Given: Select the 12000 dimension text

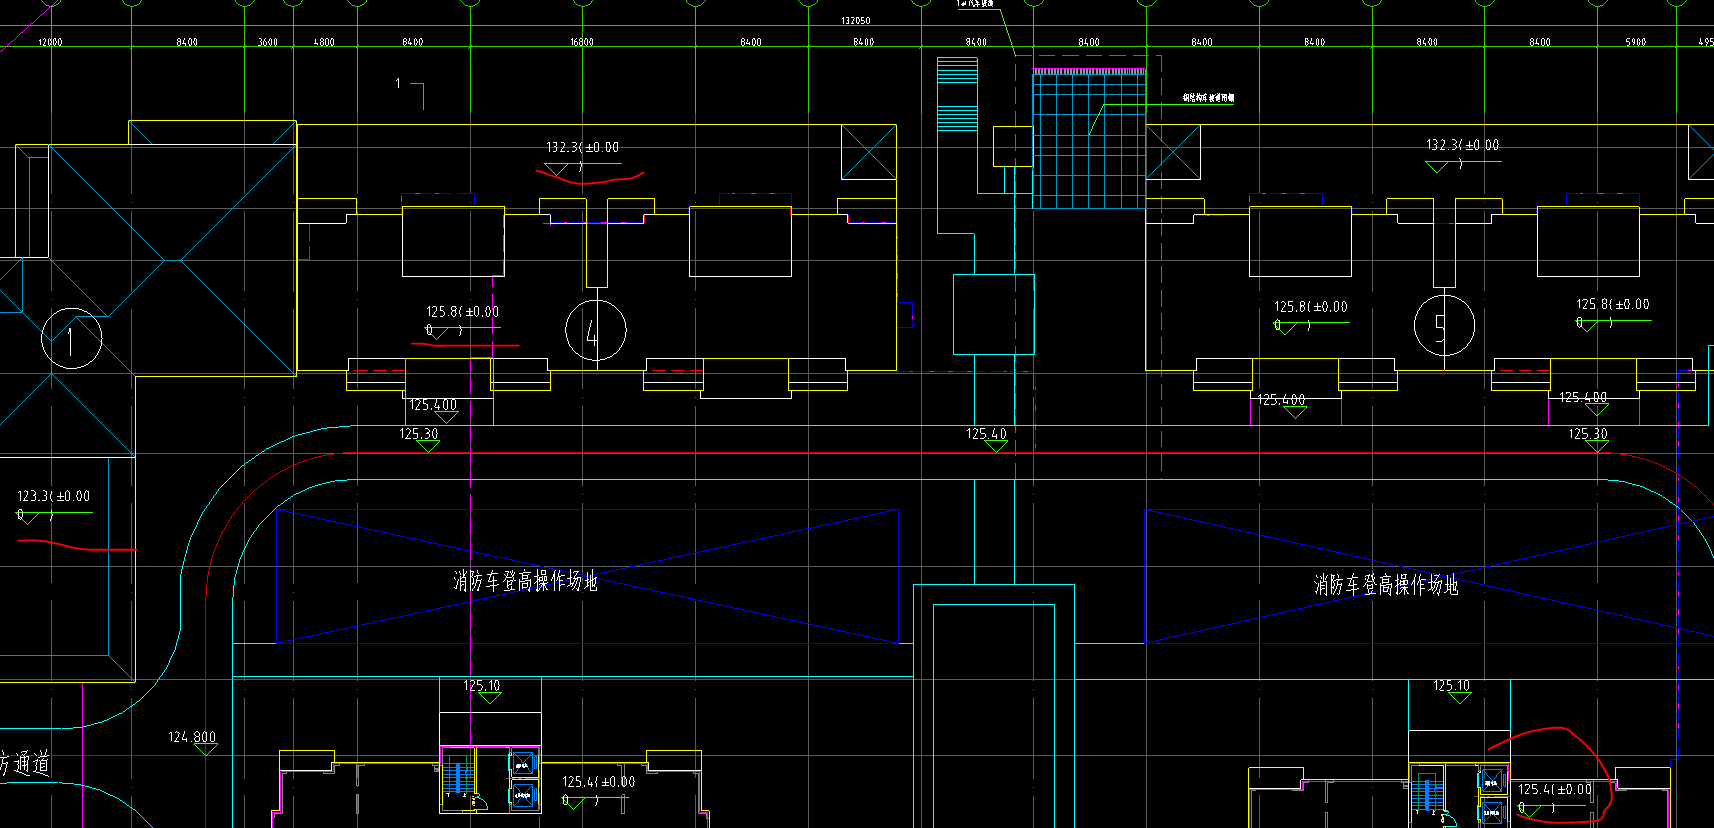Looking at the screenshot, I should 50,42.
